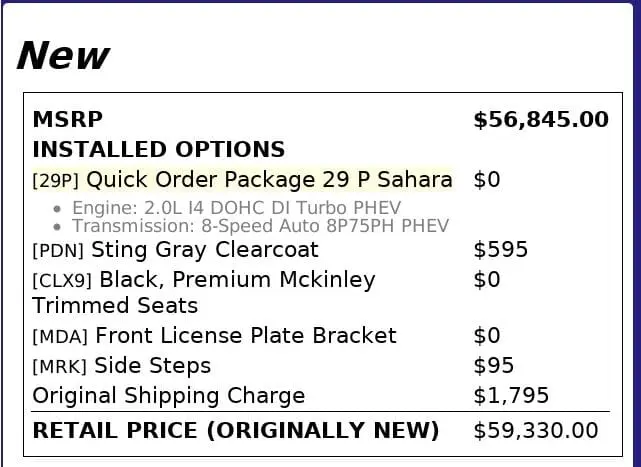Click the MSRP amount $56,845.00
Viewport: 641px width, 467px height.
(540, 120)
